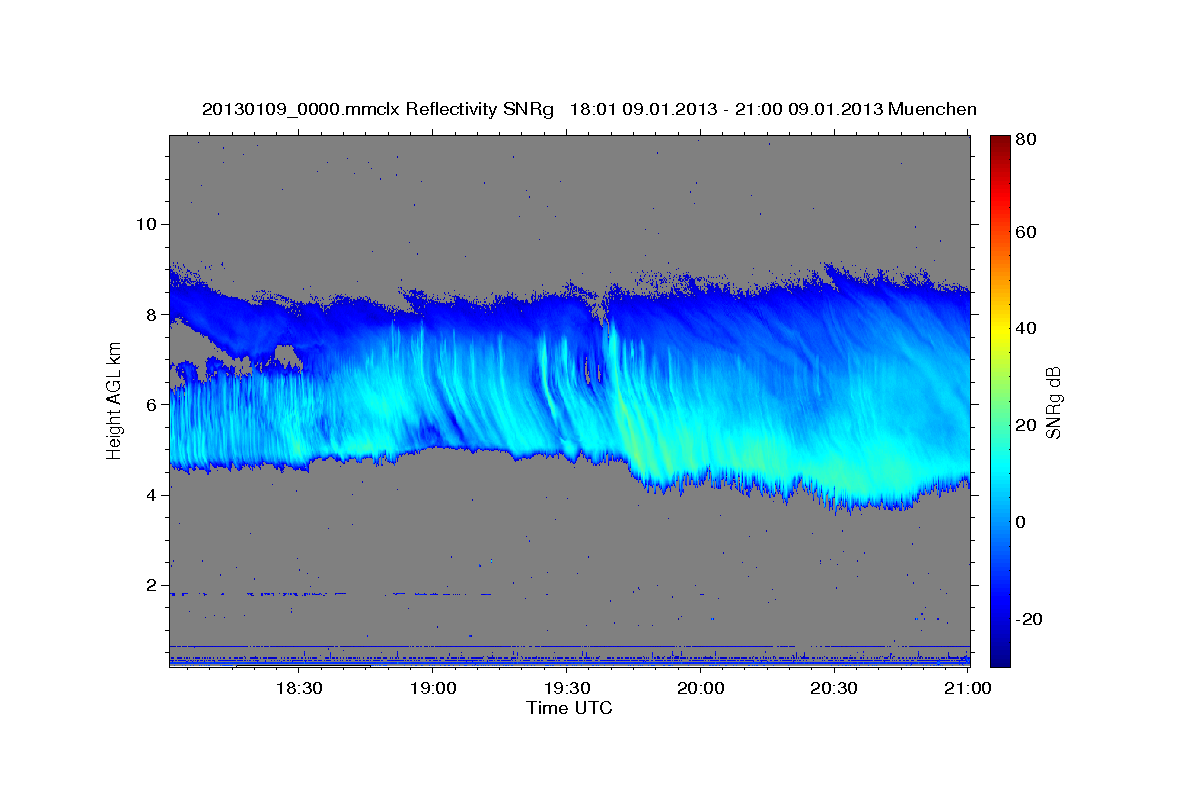The height and width of the screenshot is (800, 1200).
Task: Click the dark blue bottom of colorbar
Action: point(1000,658)
